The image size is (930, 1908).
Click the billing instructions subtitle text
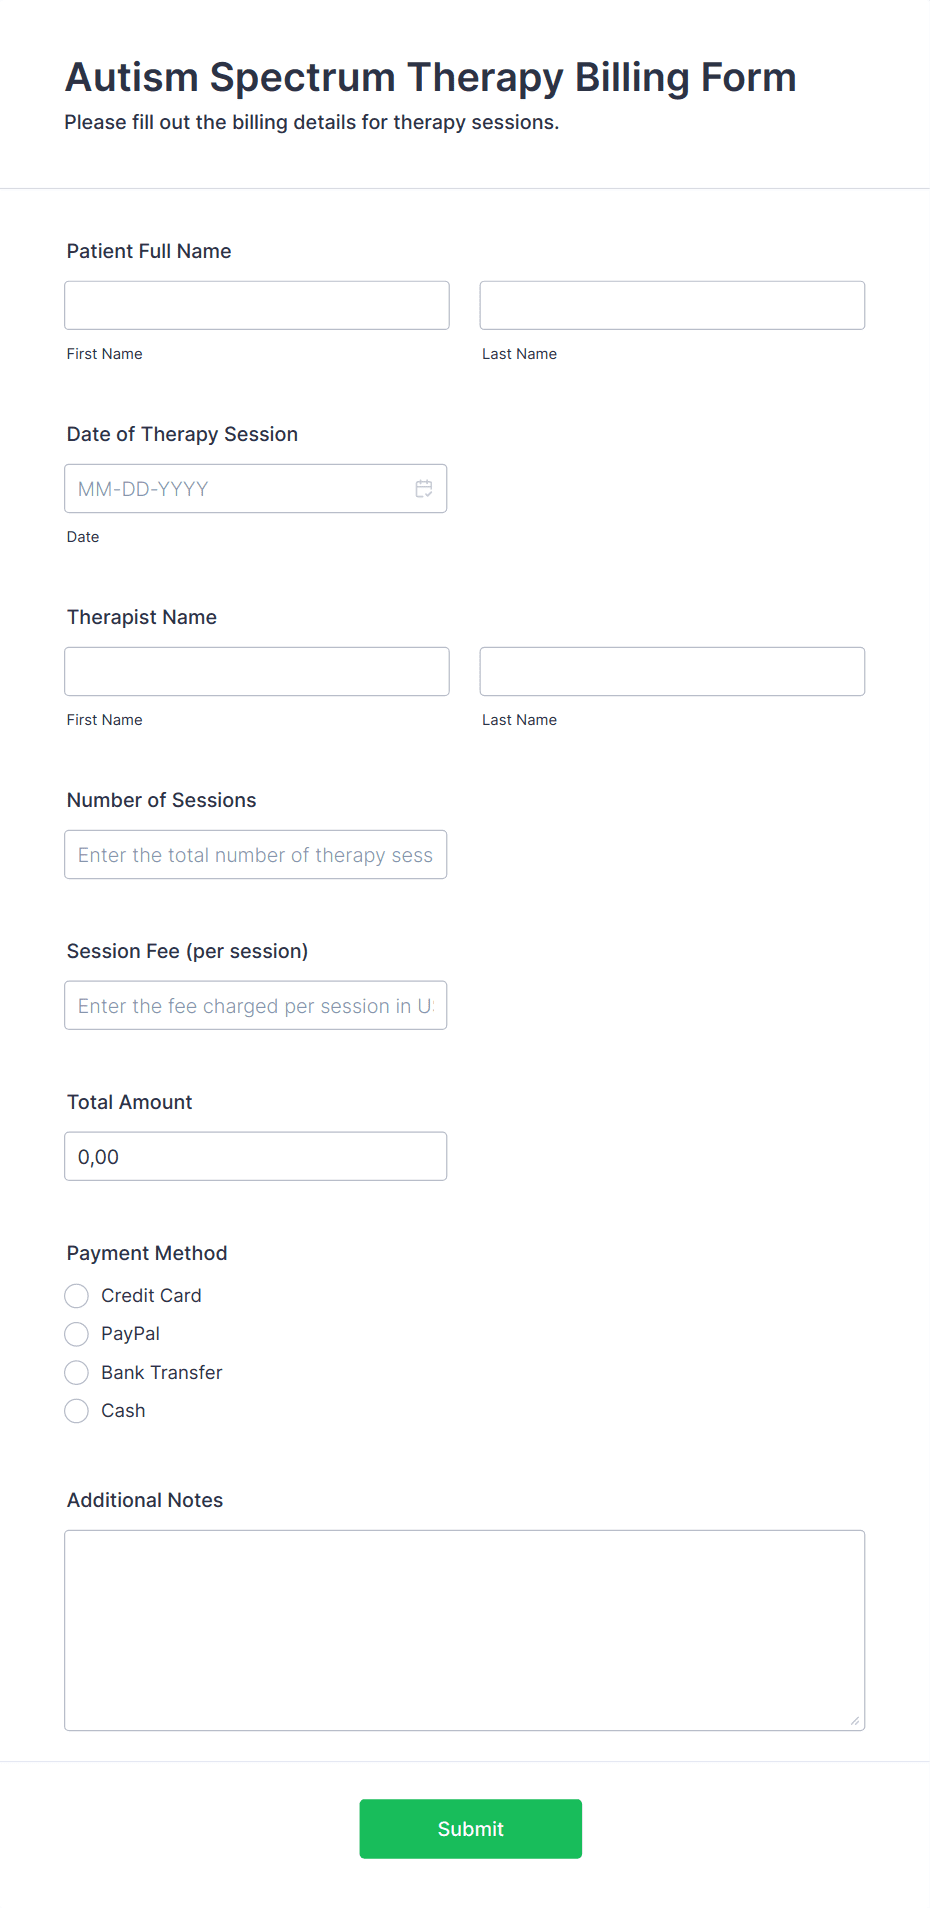click(x=312, y=122)
